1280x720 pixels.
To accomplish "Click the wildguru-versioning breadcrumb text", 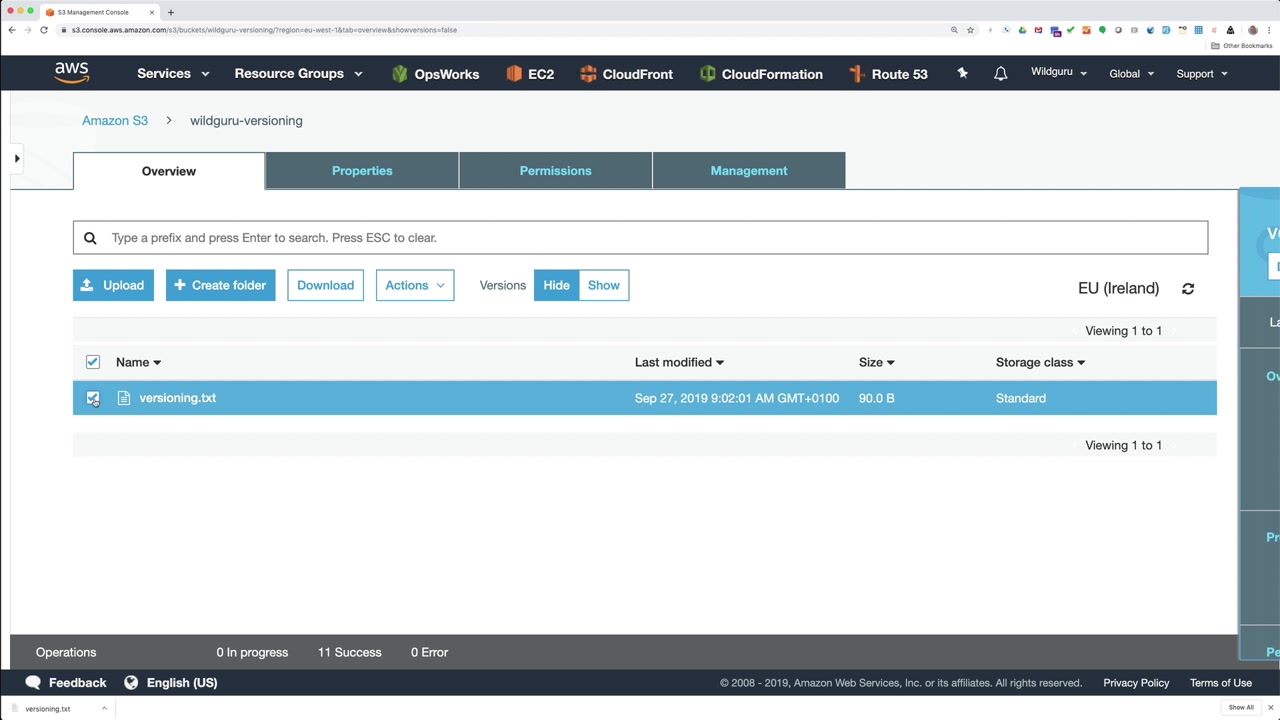I will pos(246,121).
